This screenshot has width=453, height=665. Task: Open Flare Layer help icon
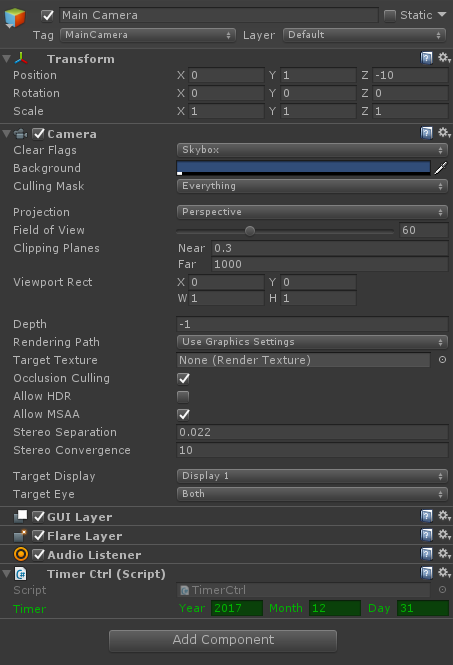coord(426,535)
